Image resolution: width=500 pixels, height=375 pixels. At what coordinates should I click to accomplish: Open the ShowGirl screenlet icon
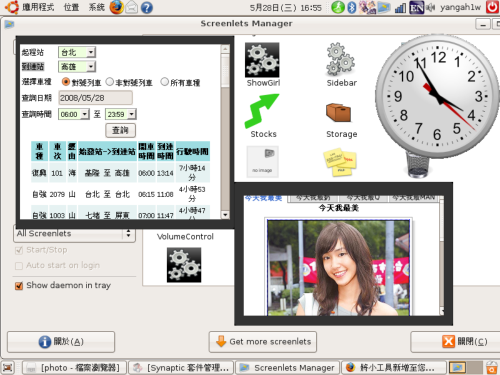pos(262,60)
